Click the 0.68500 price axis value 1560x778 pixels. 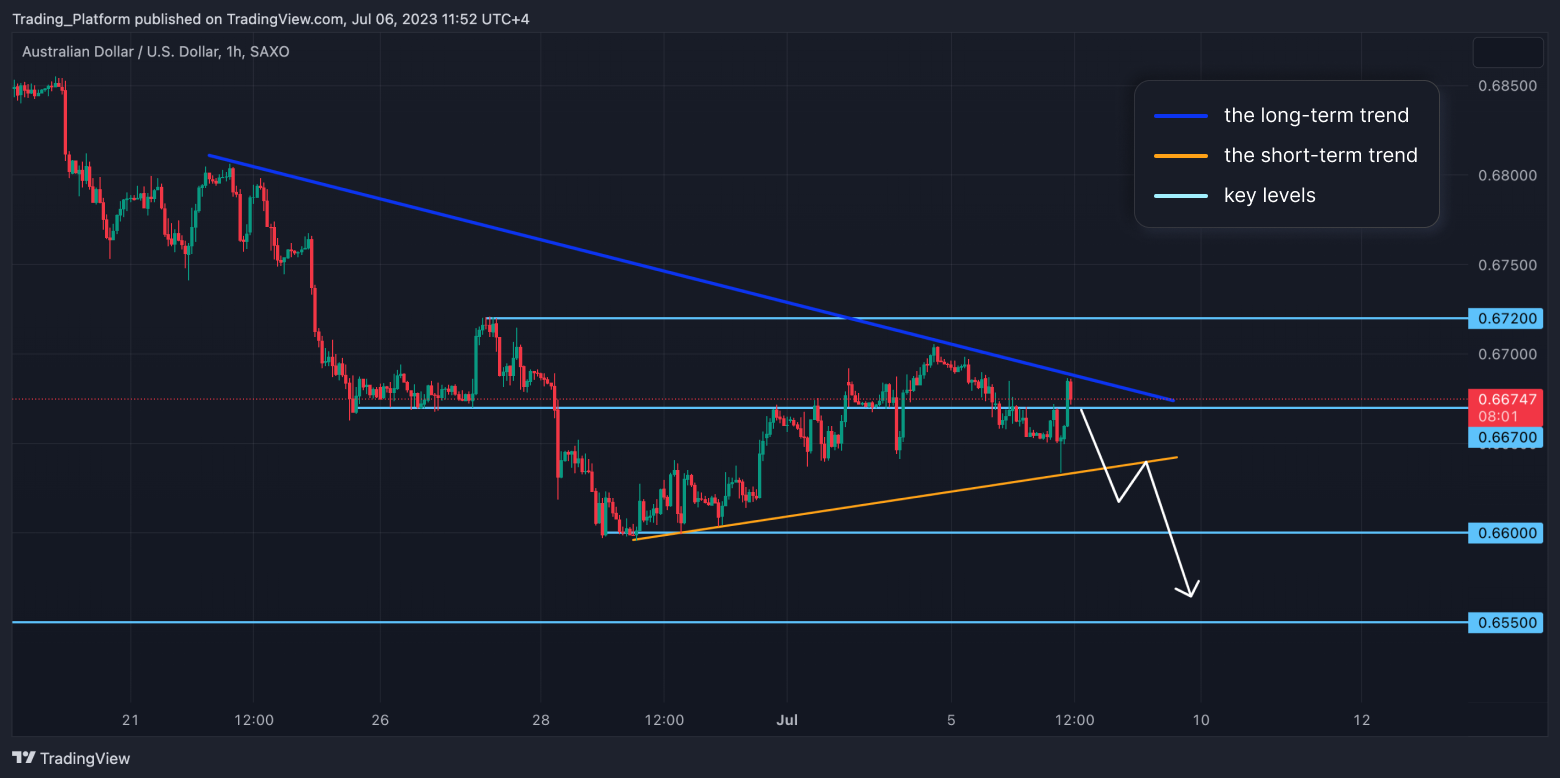pos(1507,86)
